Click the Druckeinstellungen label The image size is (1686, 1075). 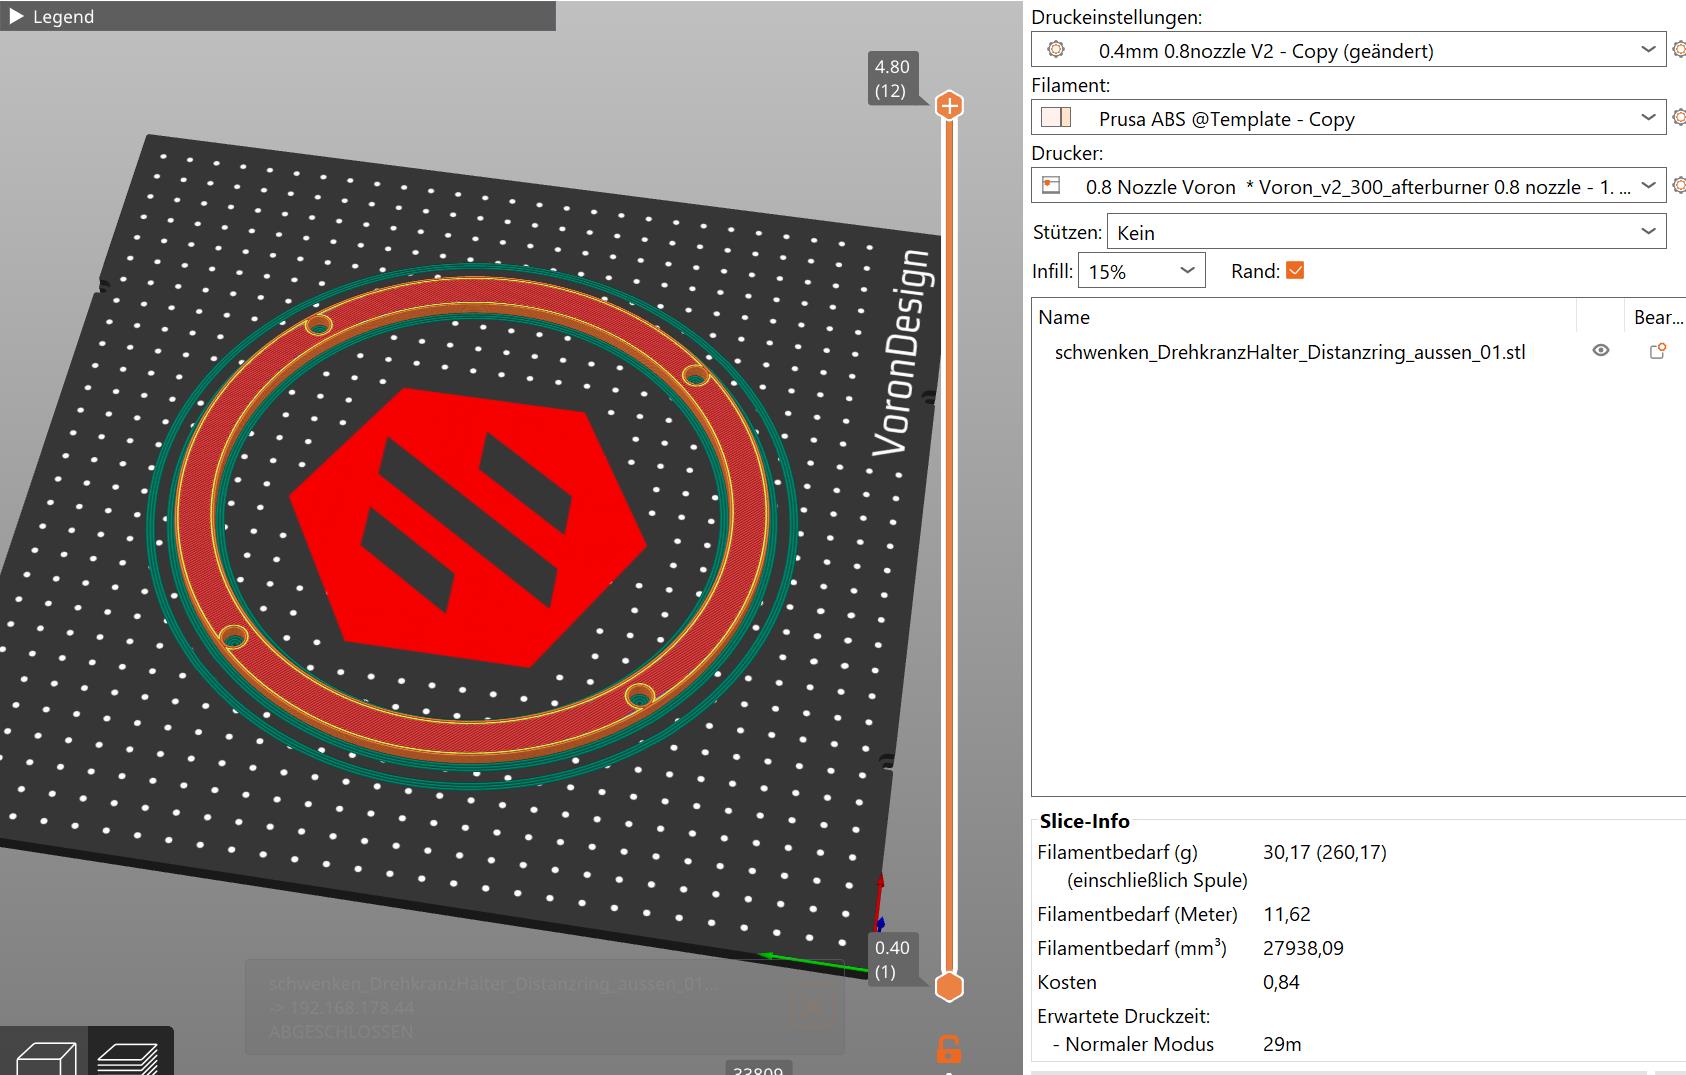point(1116,17)
